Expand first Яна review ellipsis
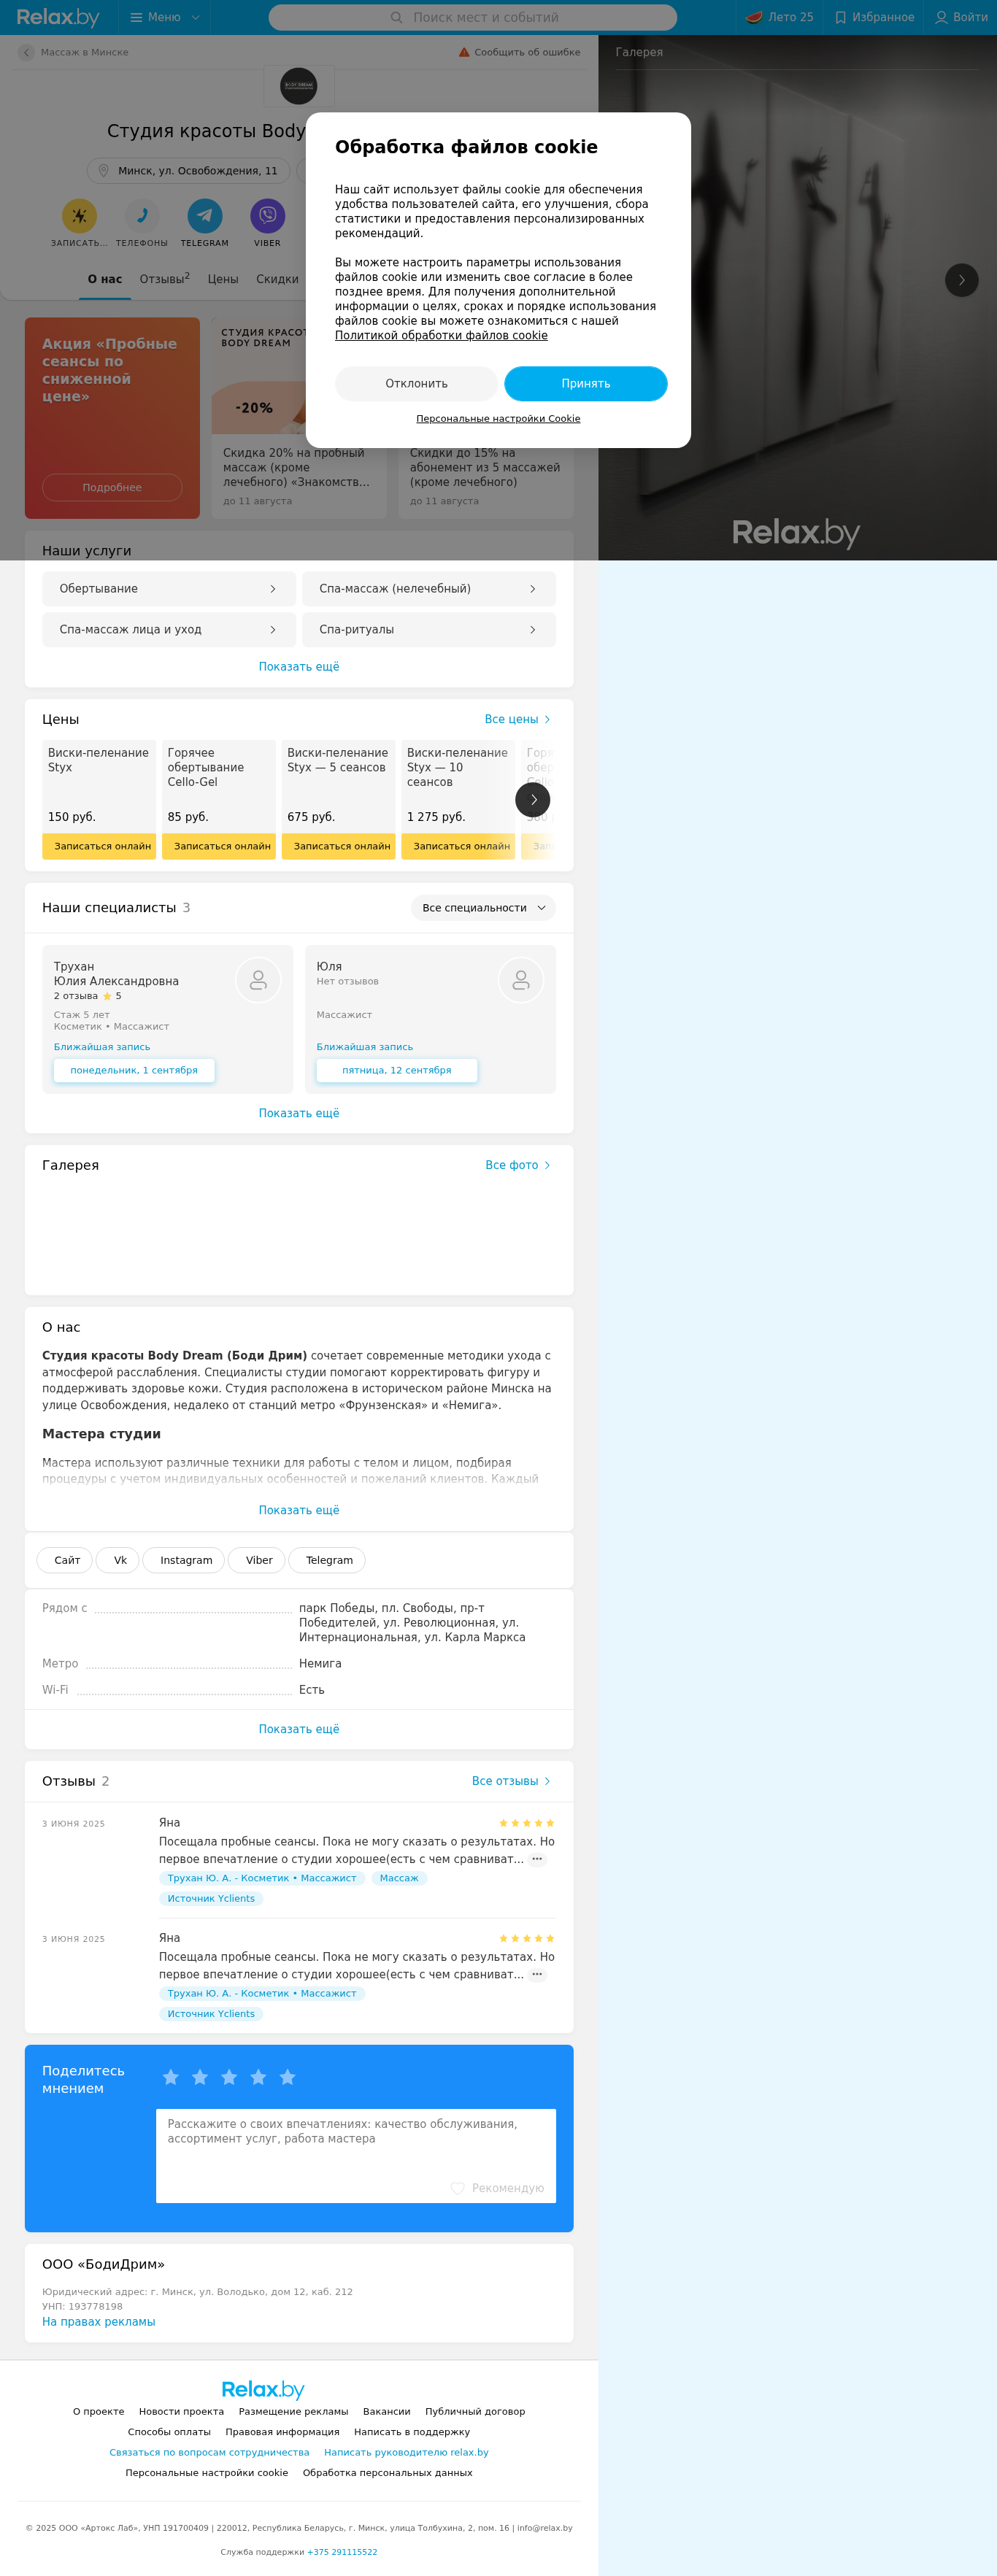The image size is (997, 2576). [537, 1859]
